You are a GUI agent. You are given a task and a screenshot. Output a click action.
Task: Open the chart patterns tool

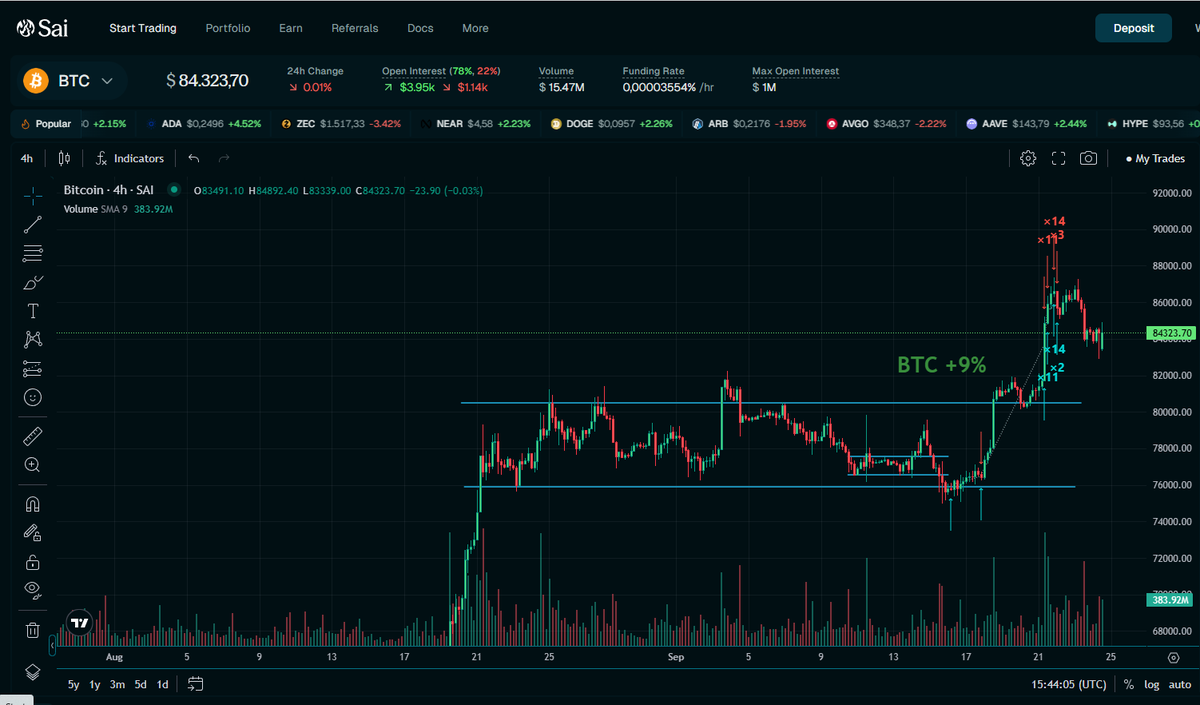pyautogui.click(x=33, y=340)
